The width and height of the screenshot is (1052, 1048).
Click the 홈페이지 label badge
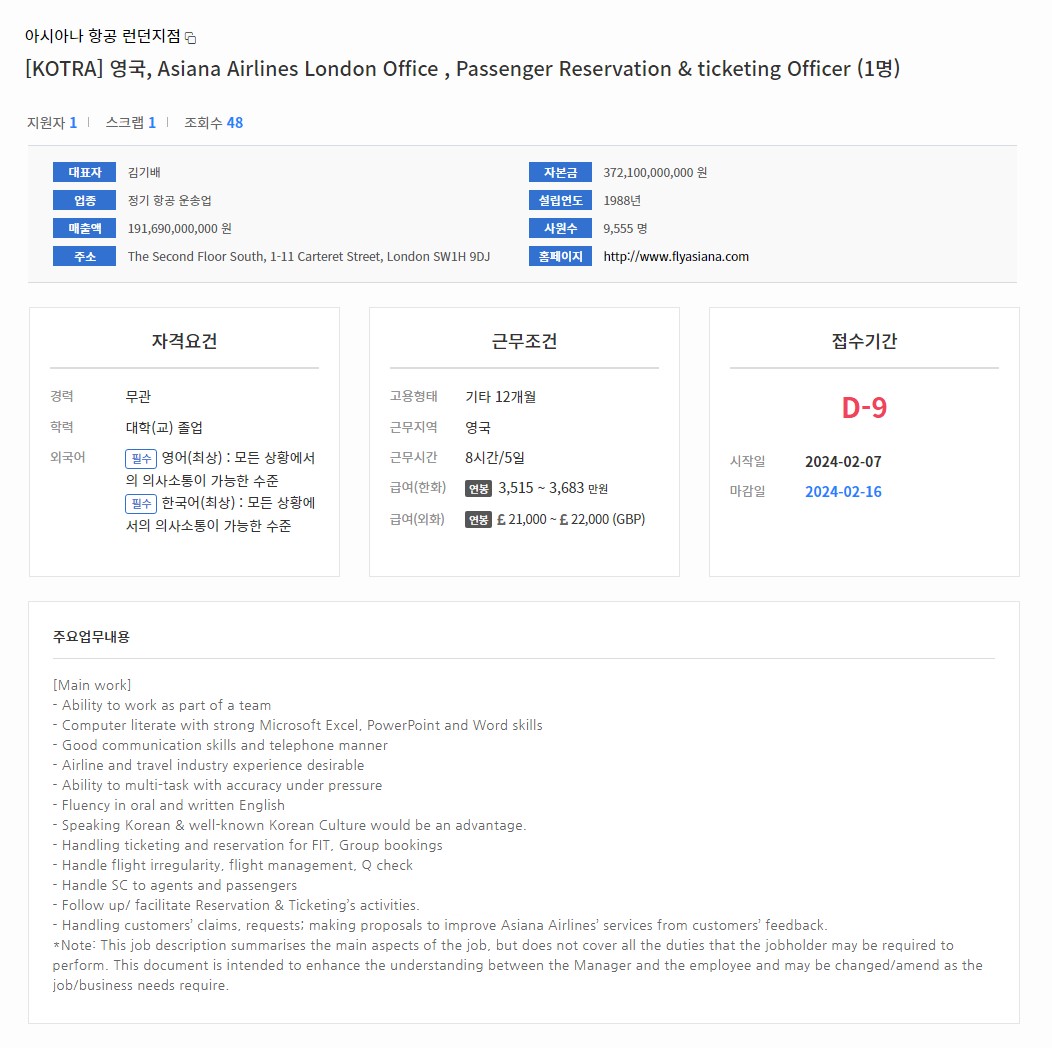coord(560,256)
